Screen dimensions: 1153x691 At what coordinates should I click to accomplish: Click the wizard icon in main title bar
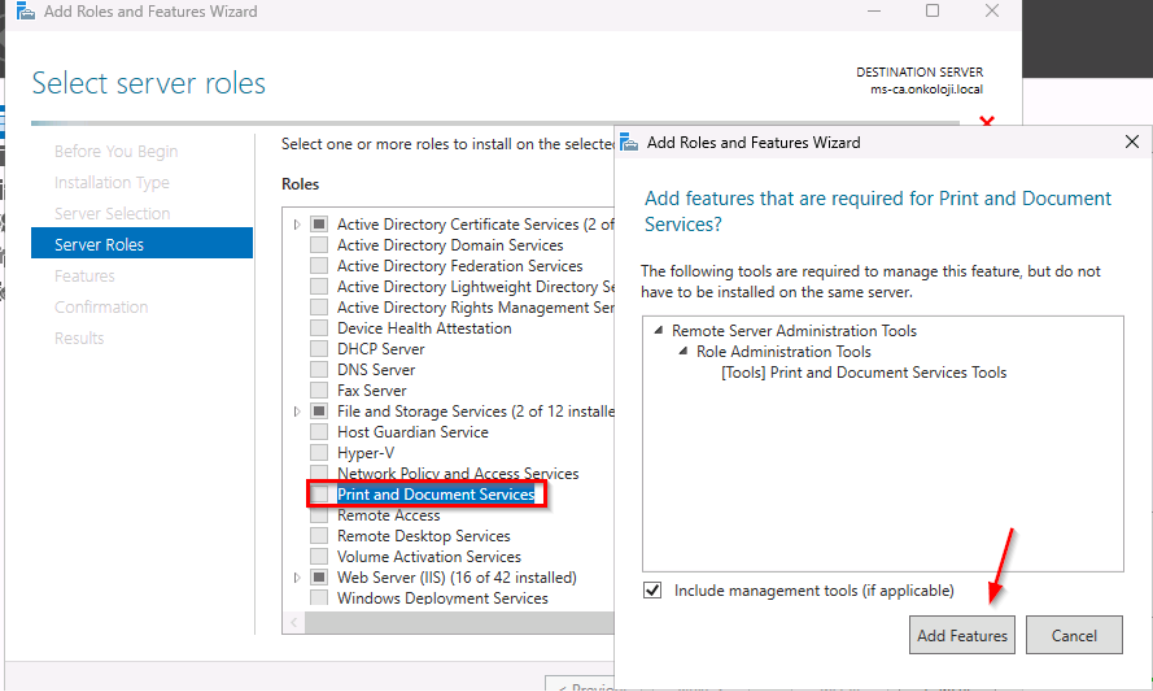pos(26,11)
